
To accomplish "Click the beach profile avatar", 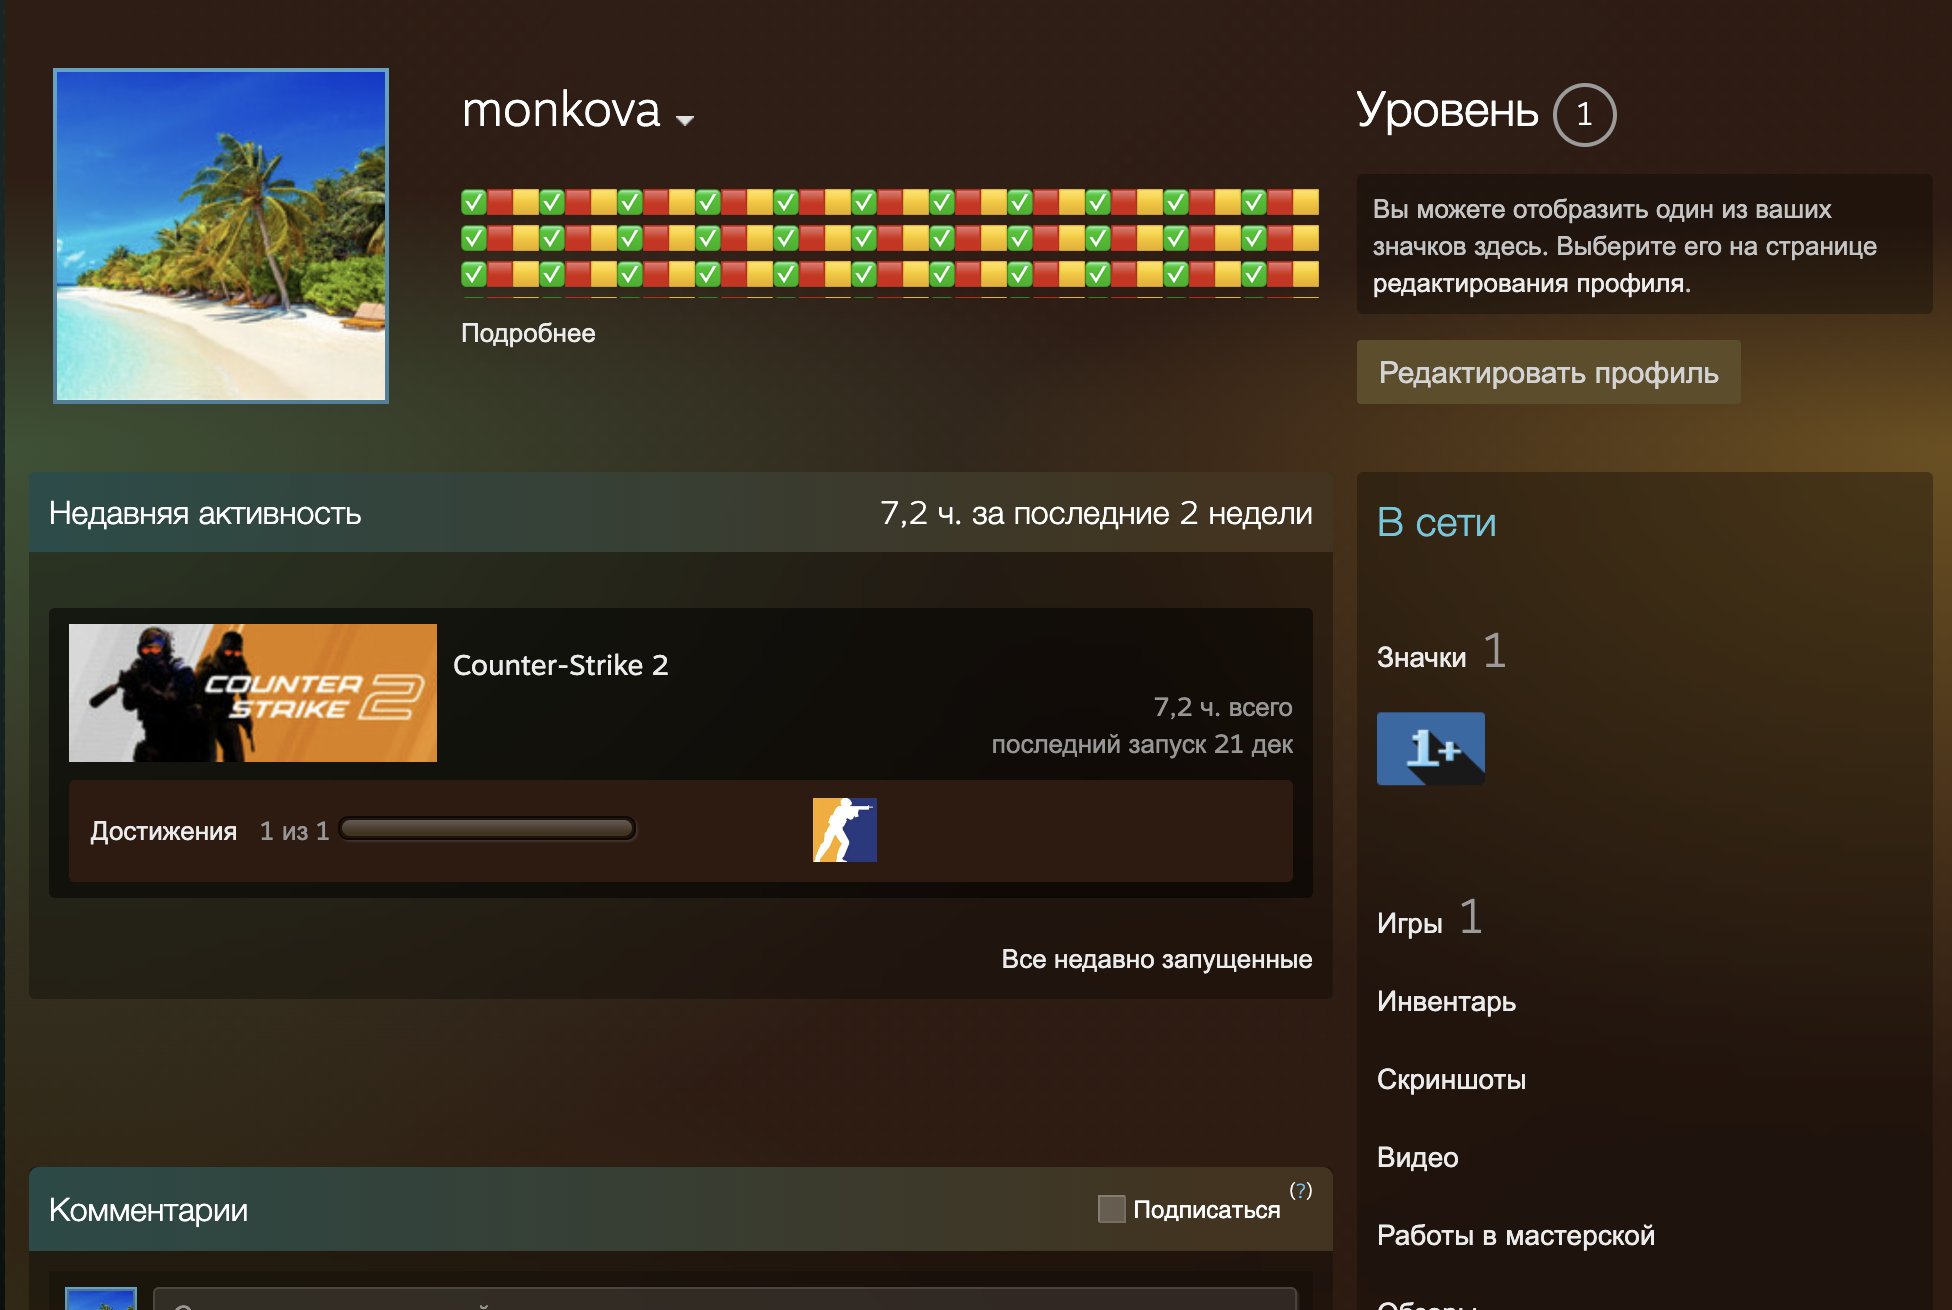I will click(221, 236).
